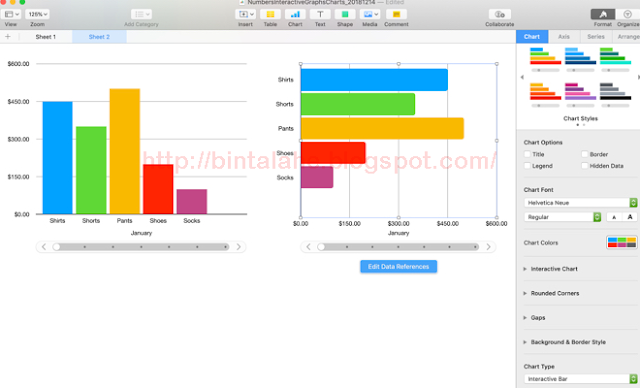Add a new sheet with plus icon
Image resolution: width=640 pixels, height=388 pixels.
tap(8, 37)
